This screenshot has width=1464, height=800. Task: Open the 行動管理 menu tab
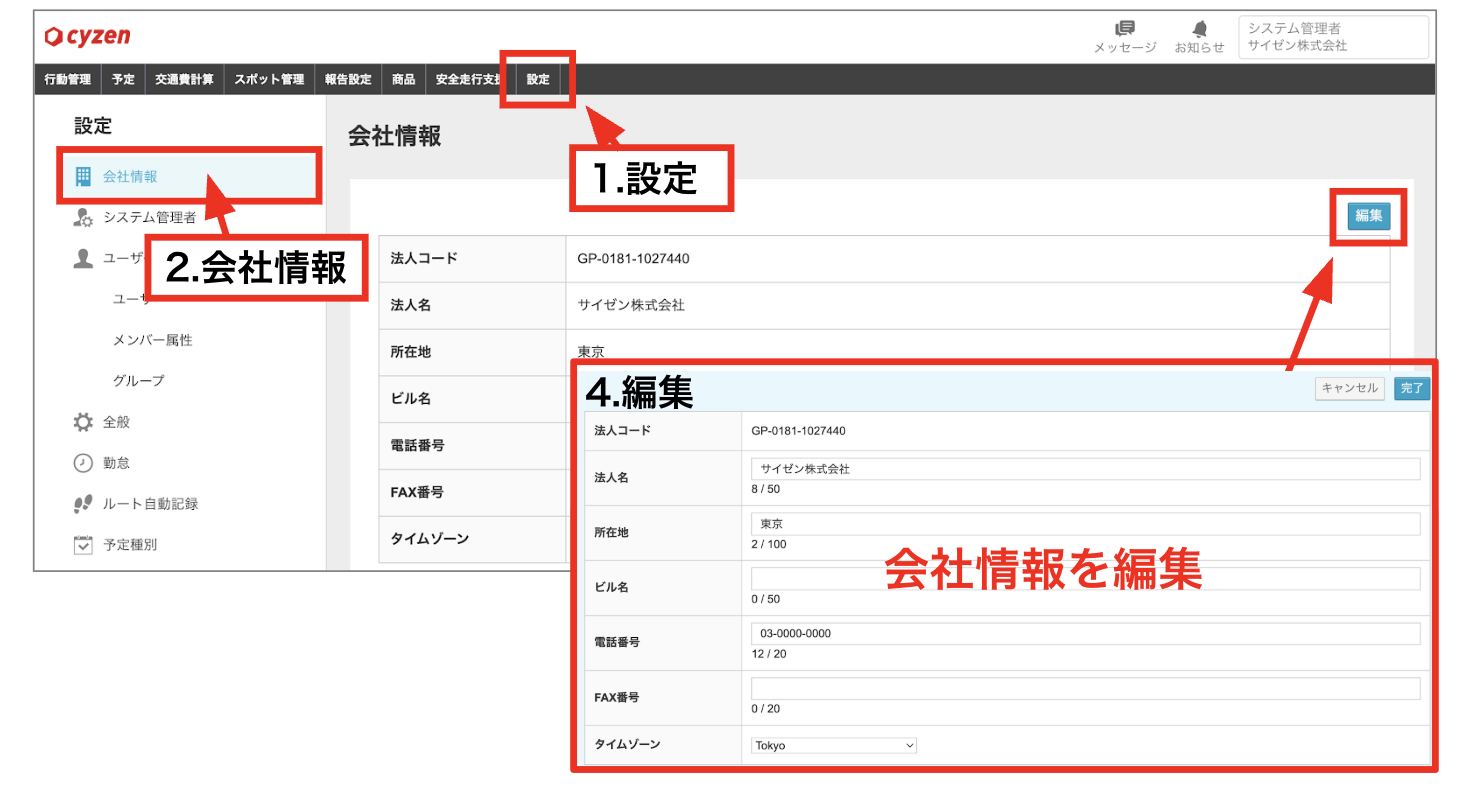coord(68,79)
